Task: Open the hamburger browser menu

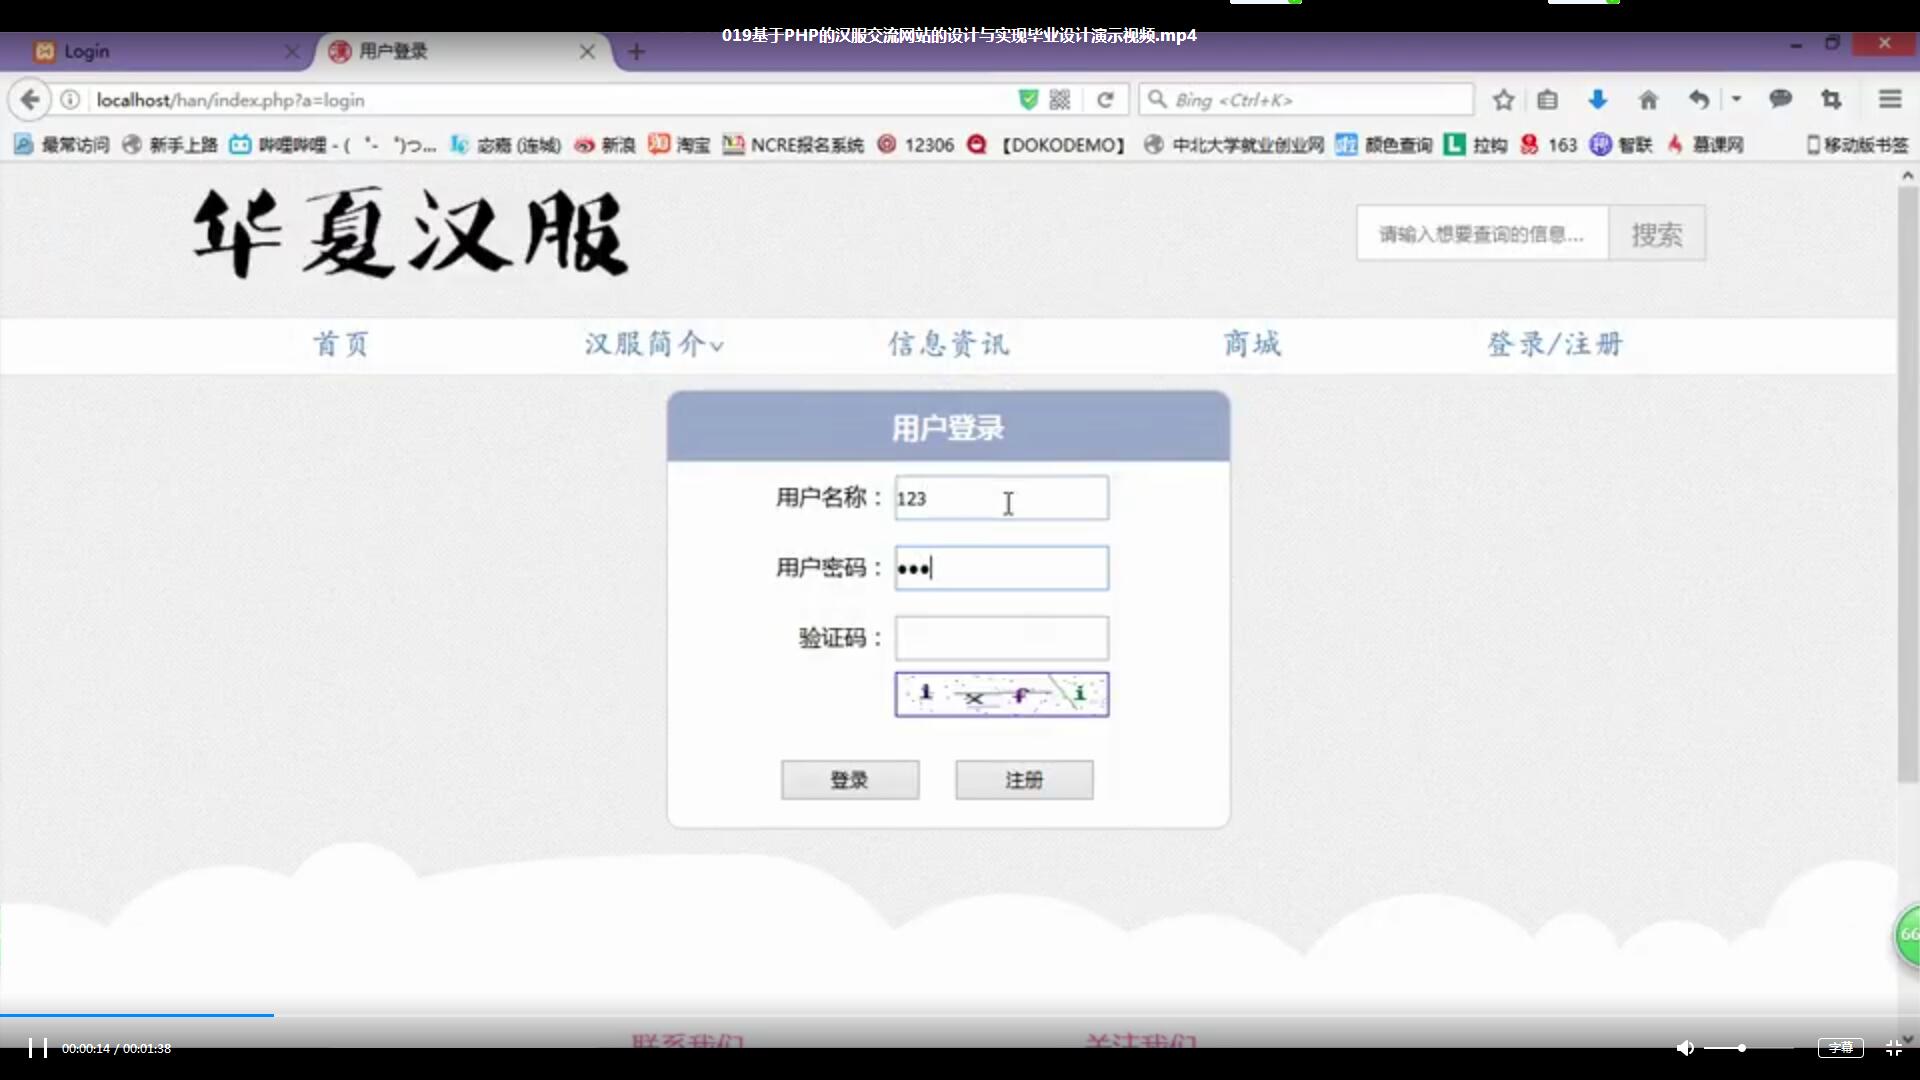Action: [x=1889, y=99]
